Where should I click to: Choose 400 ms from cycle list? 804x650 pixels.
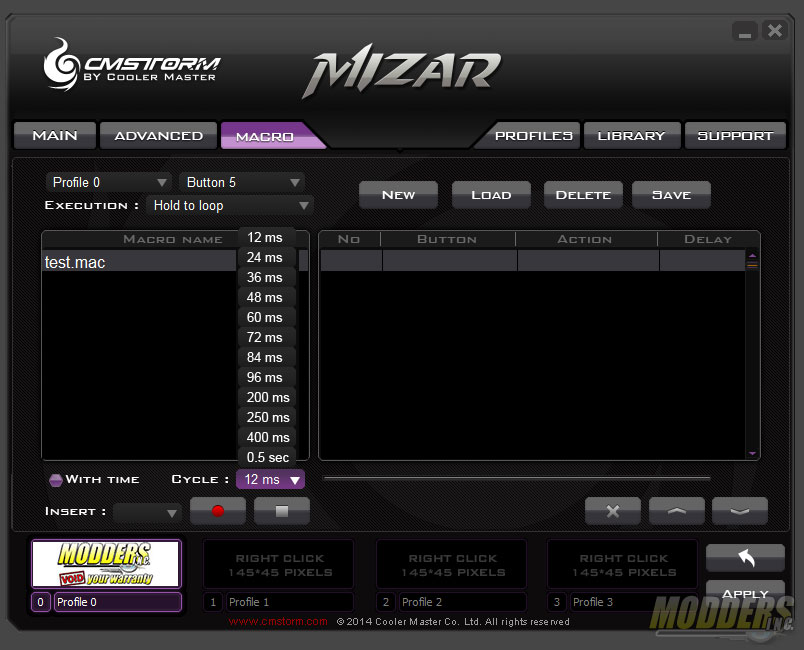[x=267, y=437]
